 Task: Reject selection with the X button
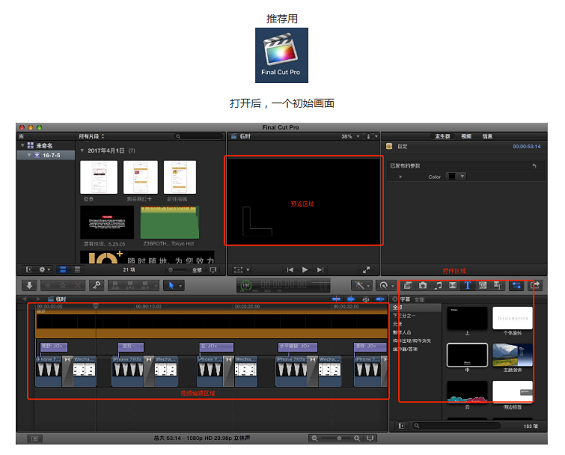pos(78,285)
